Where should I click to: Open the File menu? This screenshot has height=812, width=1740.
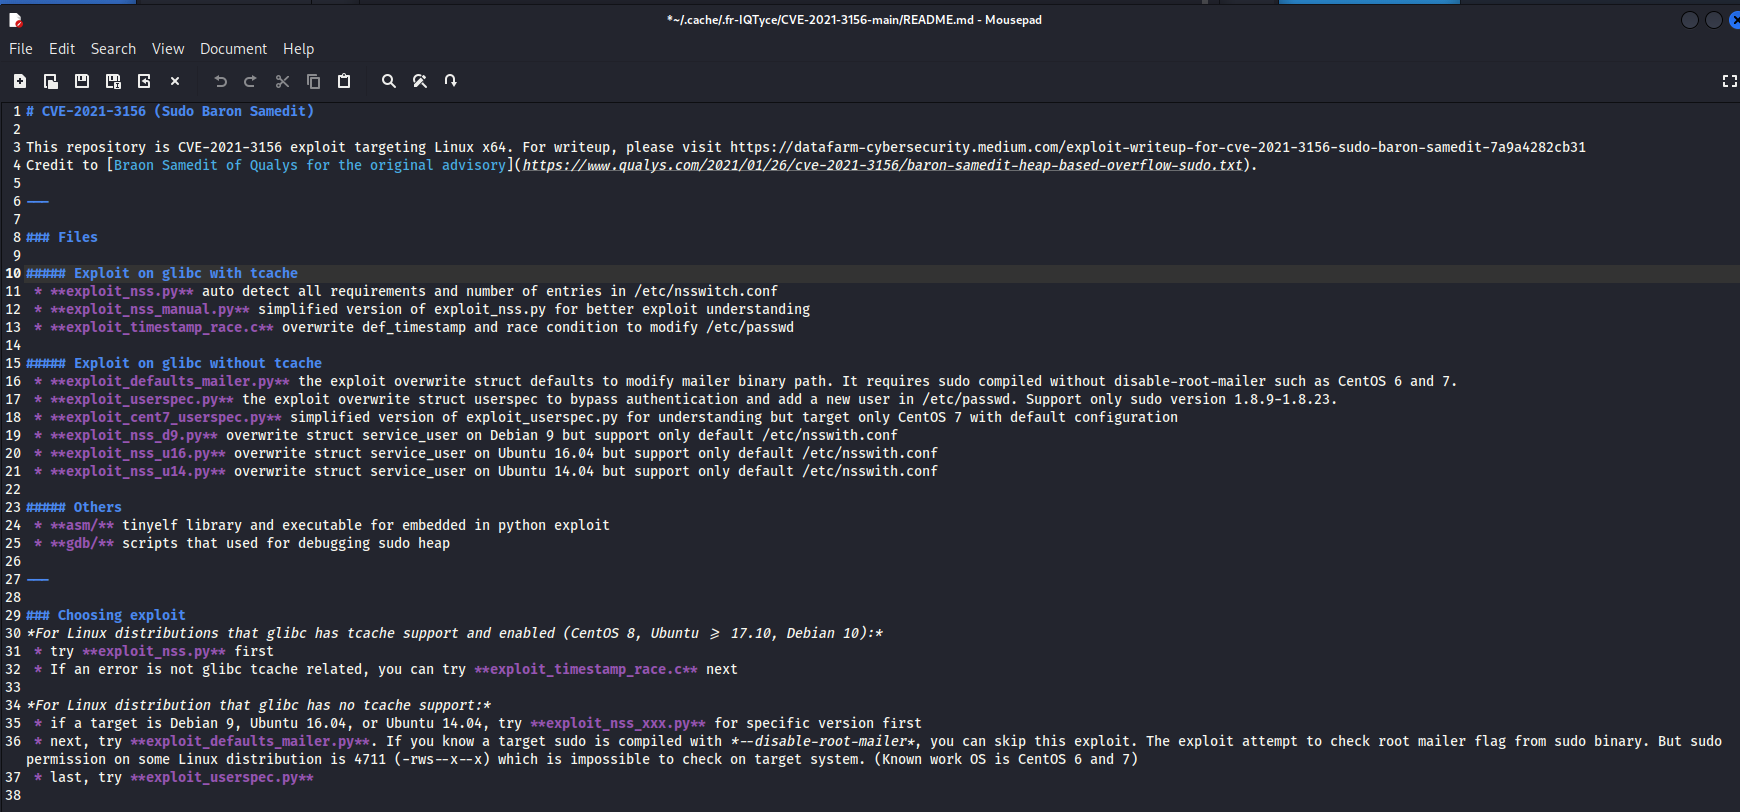tap(21, 49)
